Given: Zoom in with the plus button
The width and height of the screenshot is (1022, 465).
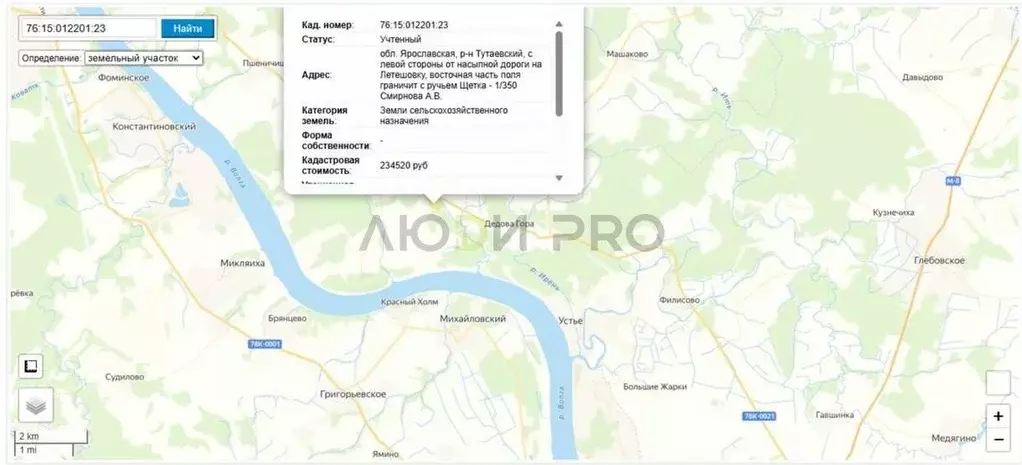Looking at the screenshot, I should (x=998, y=416).
